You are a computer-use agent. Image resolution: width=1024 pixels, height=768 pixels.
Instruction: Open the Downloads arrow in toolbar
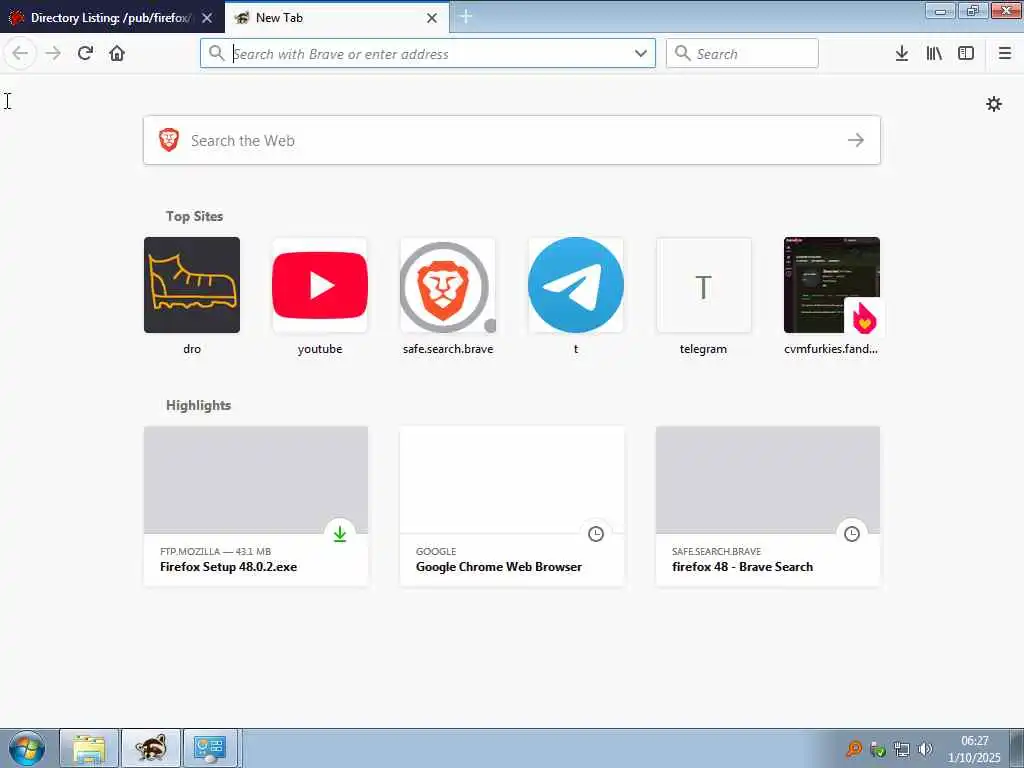902,54
